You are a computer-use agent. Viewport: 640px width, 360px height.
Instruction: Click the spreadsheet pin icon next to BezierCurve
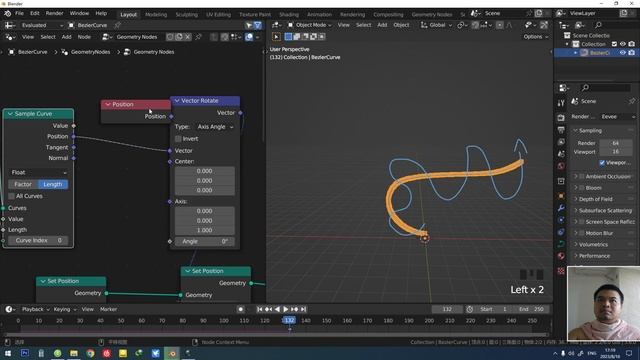coord(118,25)
